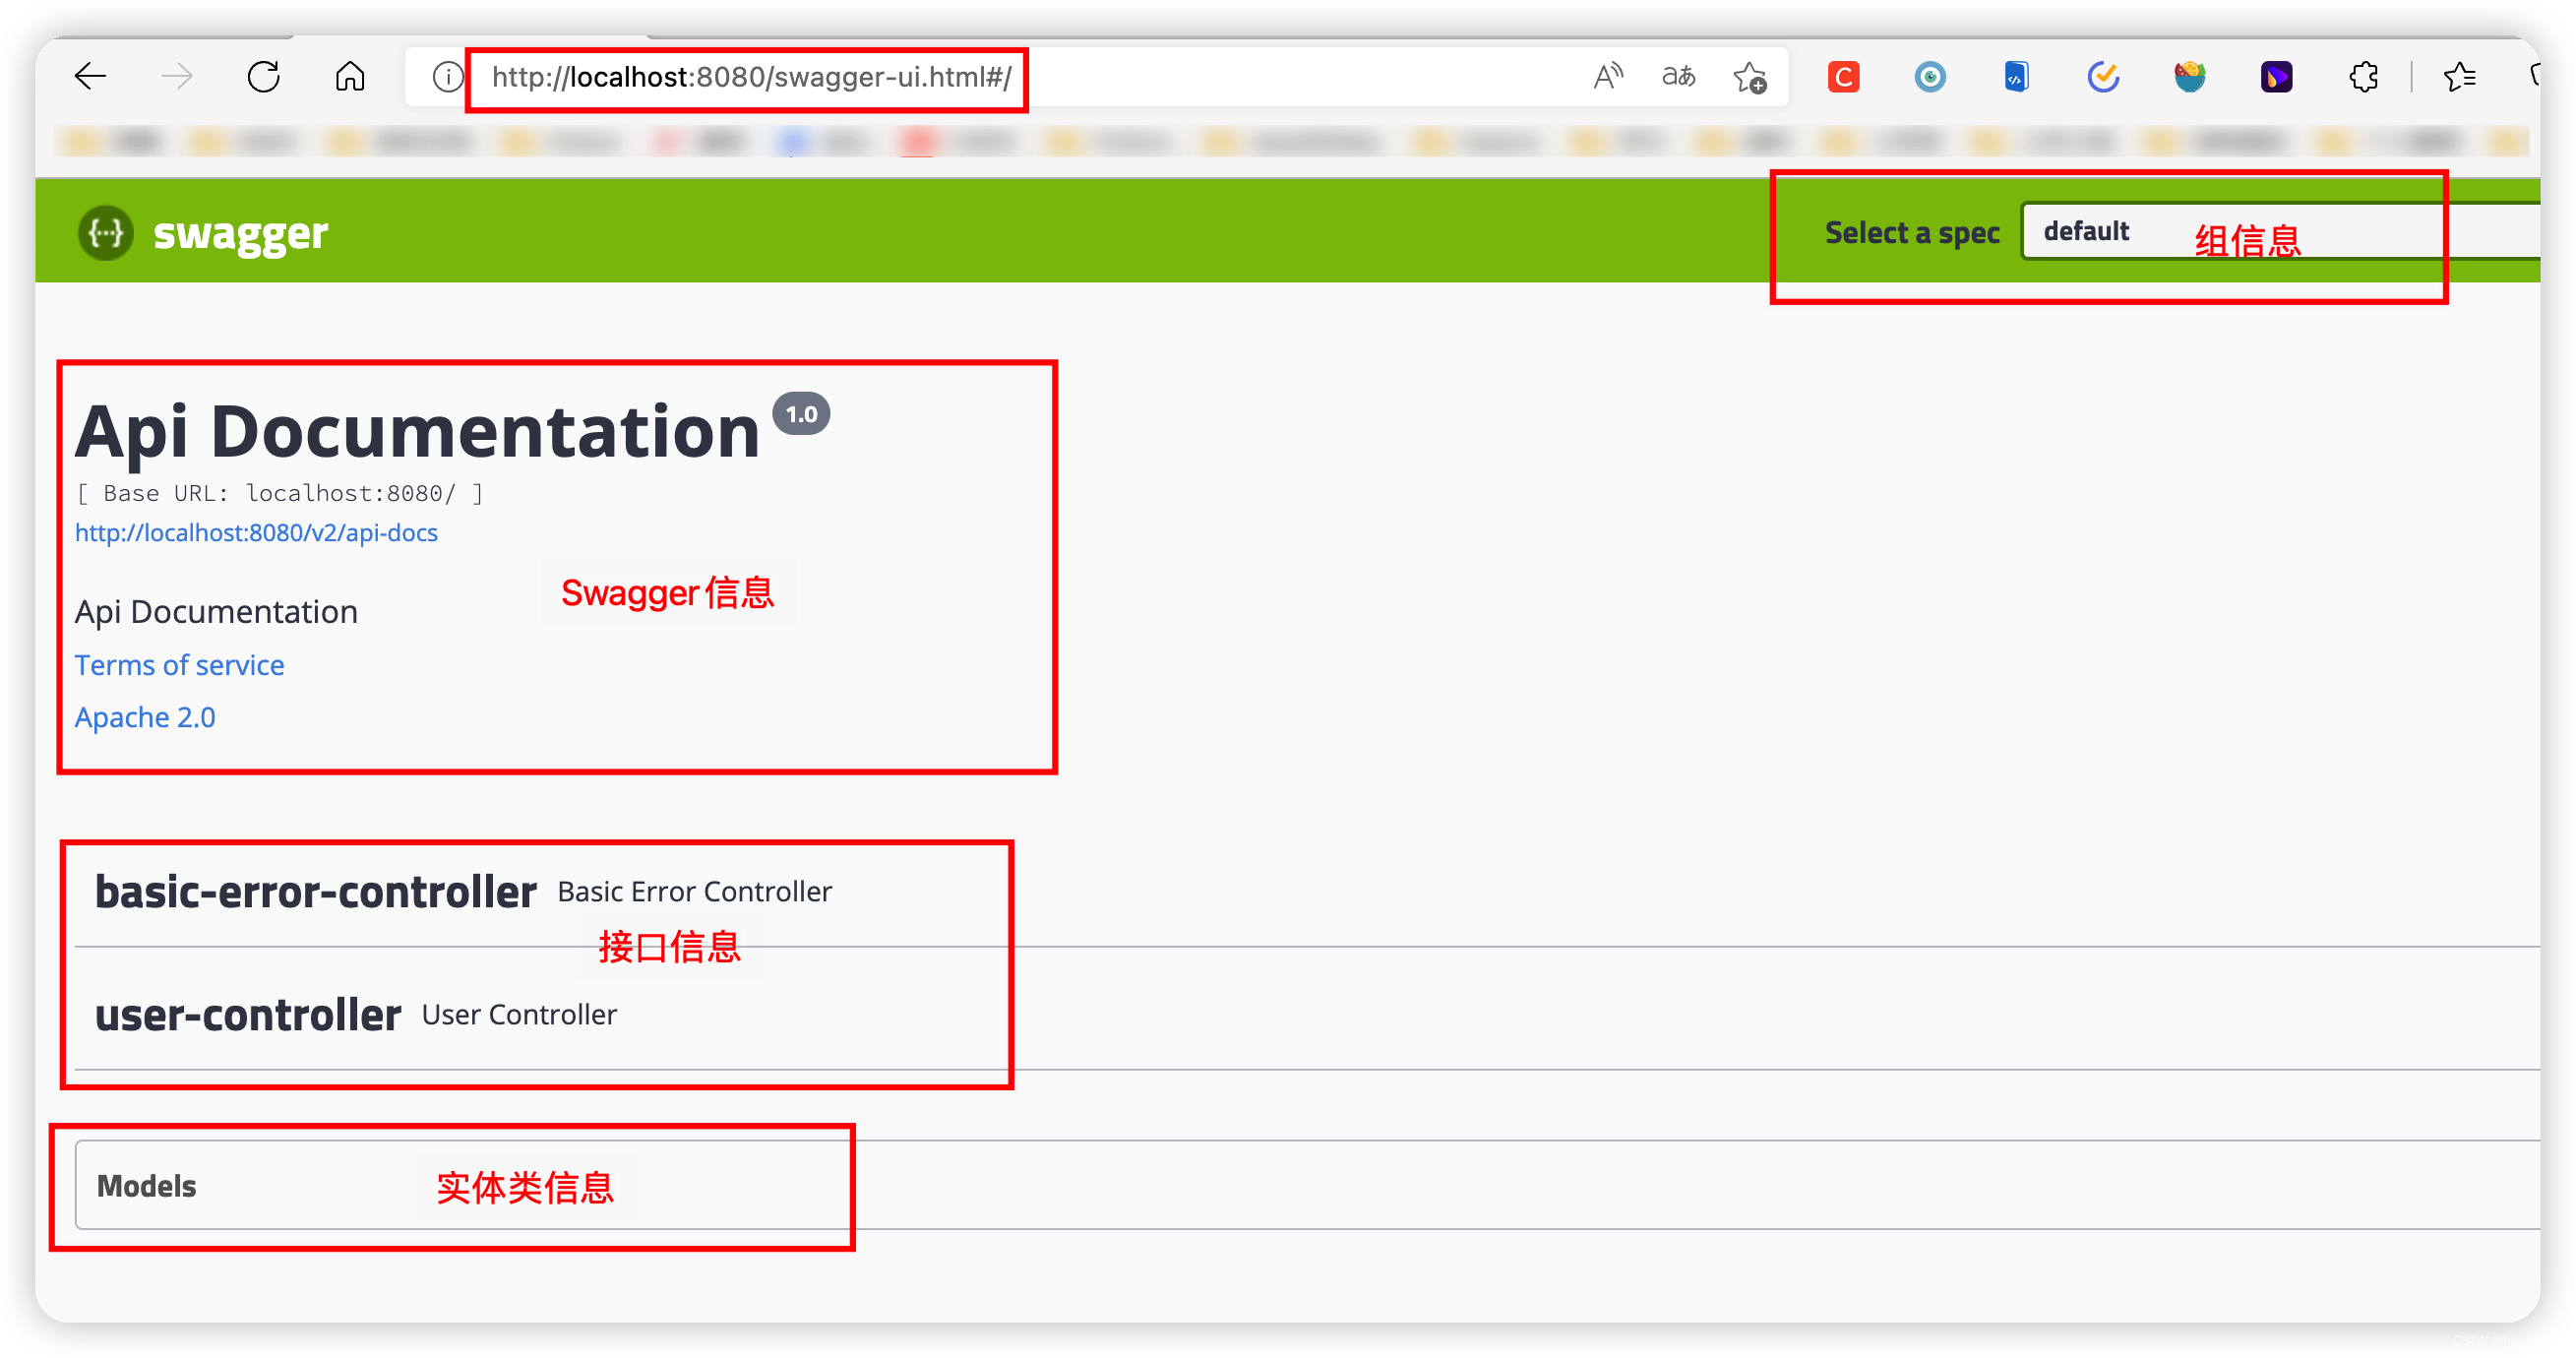
Task: Click the swagger brand text in header
Action: click(240, 233)
